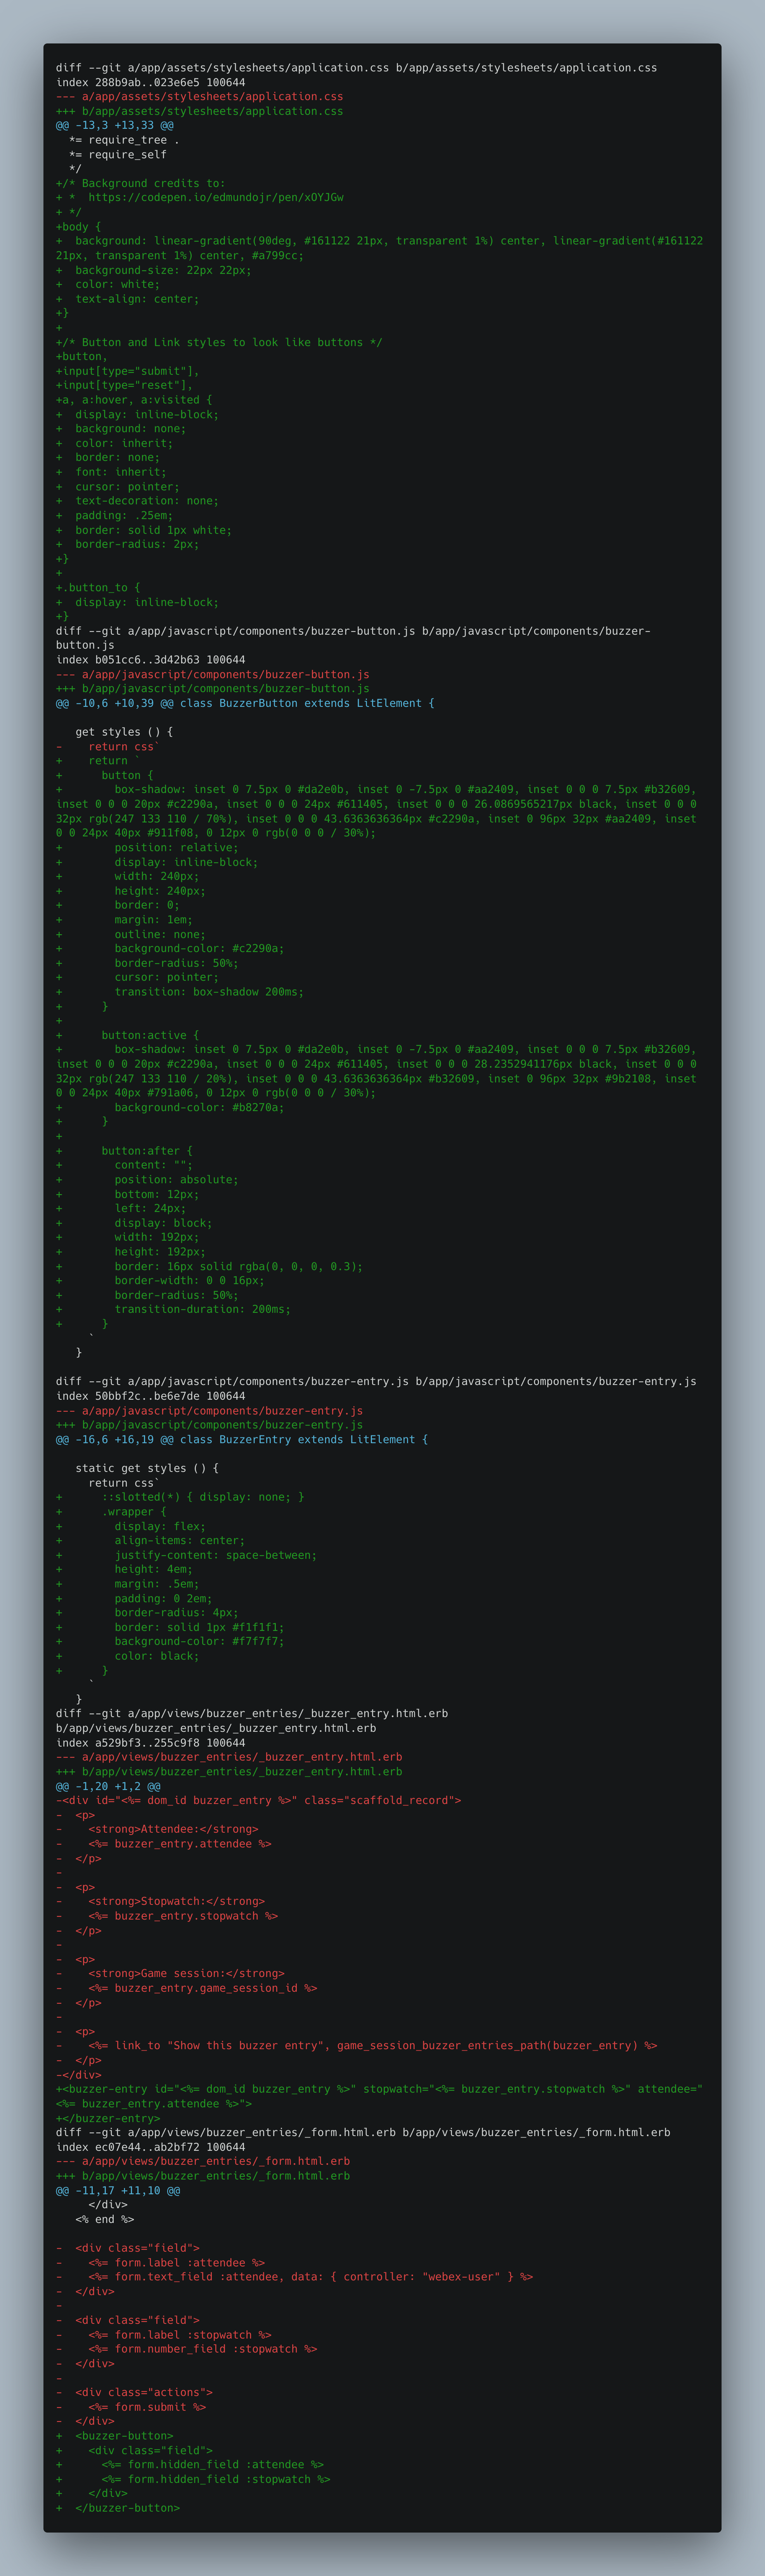The width and height of the screenshot is (765, 2576).
Task: Select the "::slotted(*) { display: none; }" line
Action: 180,1498
